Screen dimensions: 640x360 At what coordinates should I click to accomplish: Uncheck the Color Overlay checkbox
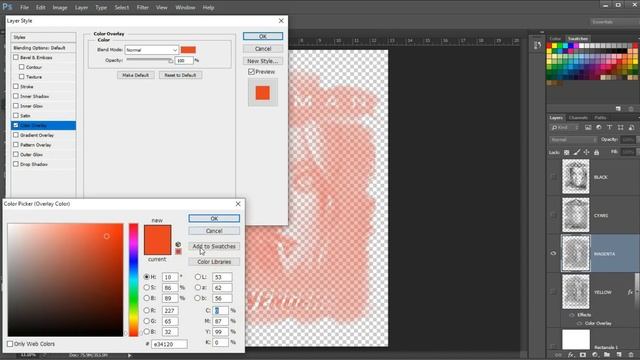[16, 125]
